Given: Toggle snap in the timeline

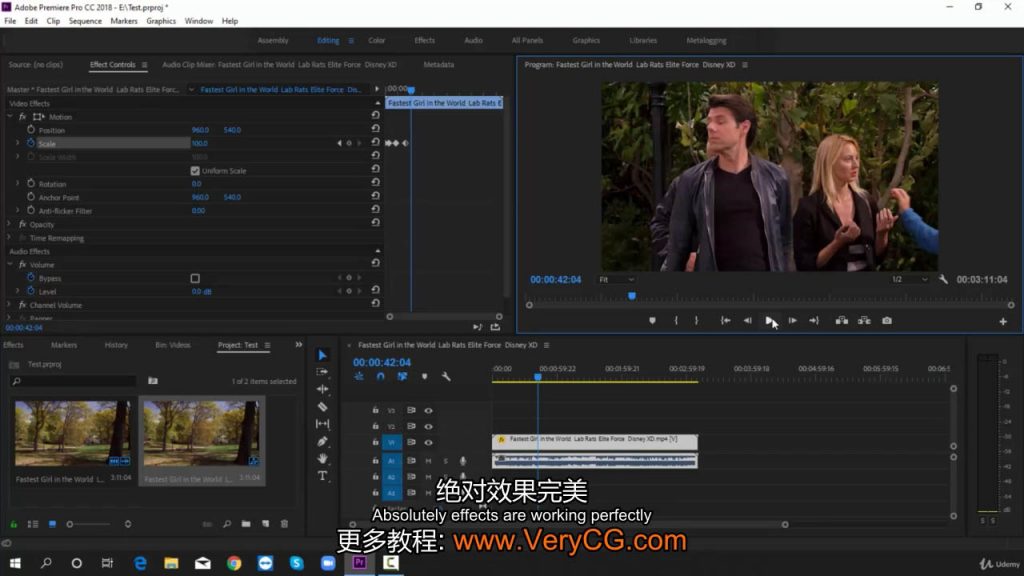Looking at the screenshot, I should click(x=381, y=377).
